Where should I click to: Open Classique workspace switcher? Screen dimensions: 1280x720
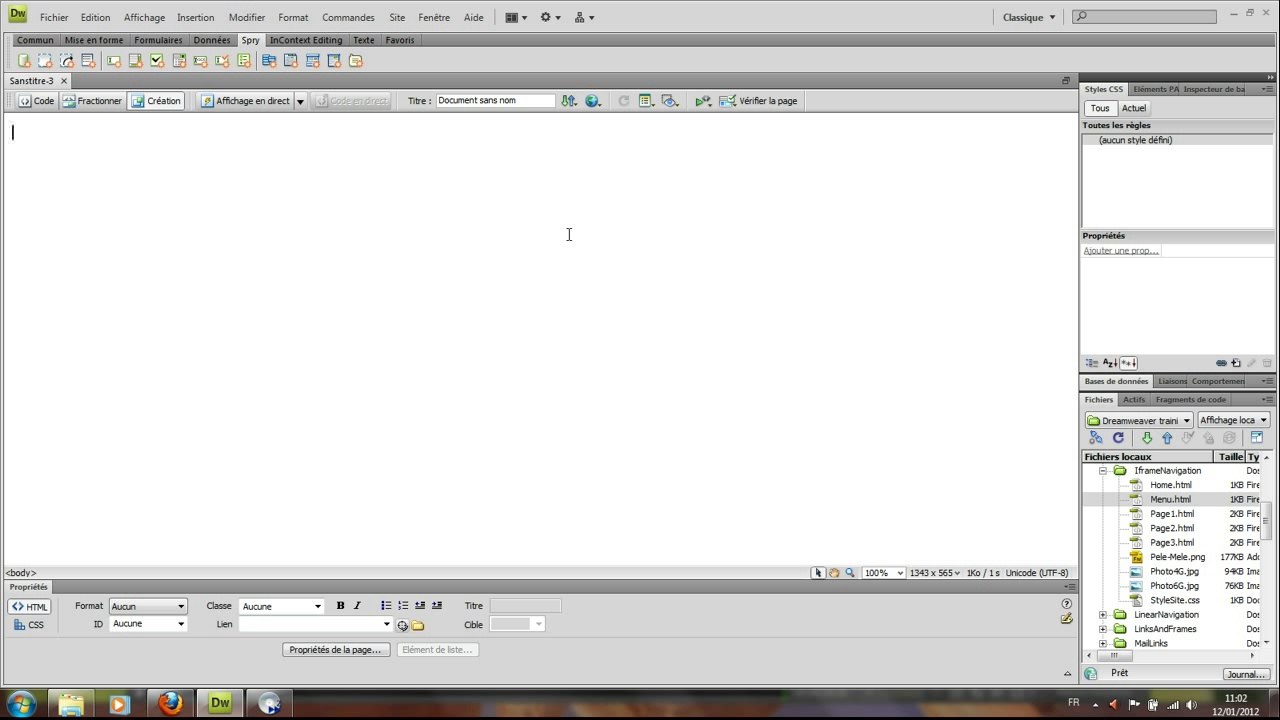tap(1029, 17)
